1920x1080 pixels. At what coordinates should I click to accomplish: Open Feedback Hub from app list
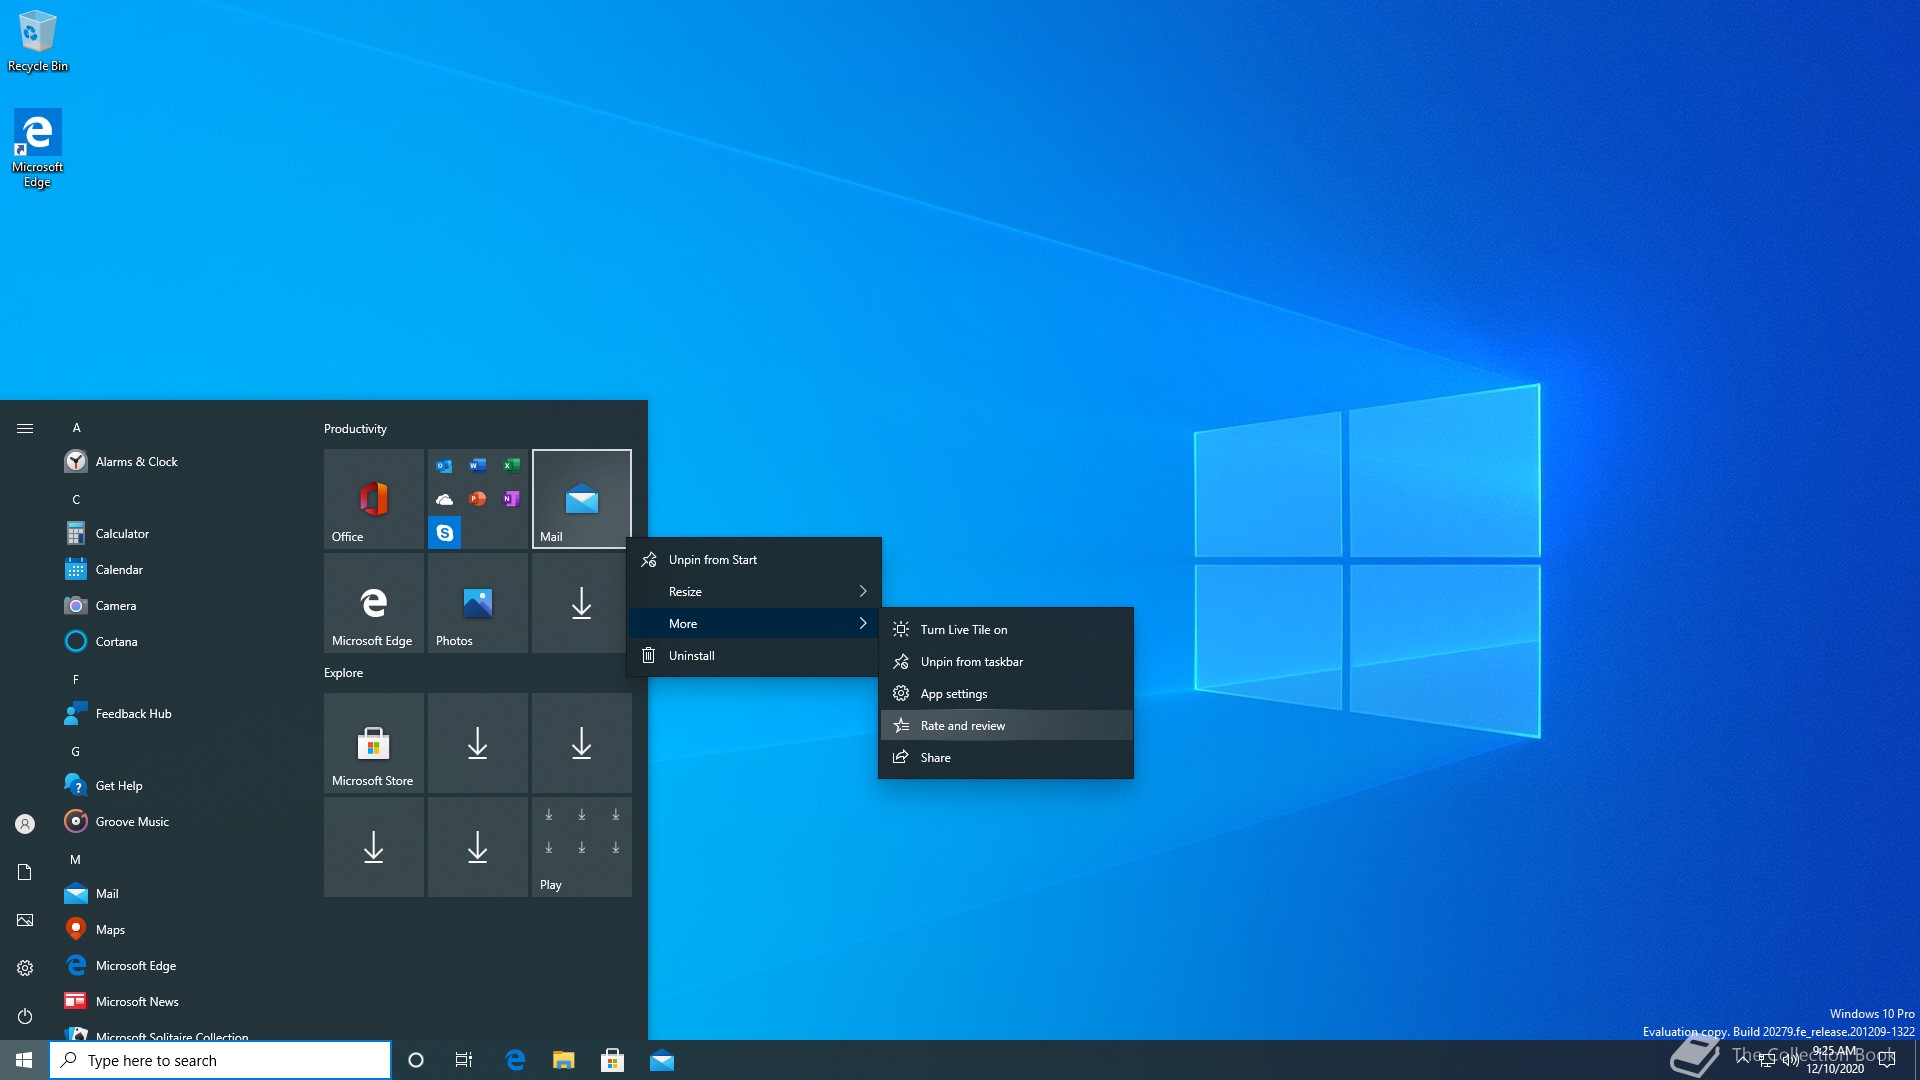click(133, 714)
